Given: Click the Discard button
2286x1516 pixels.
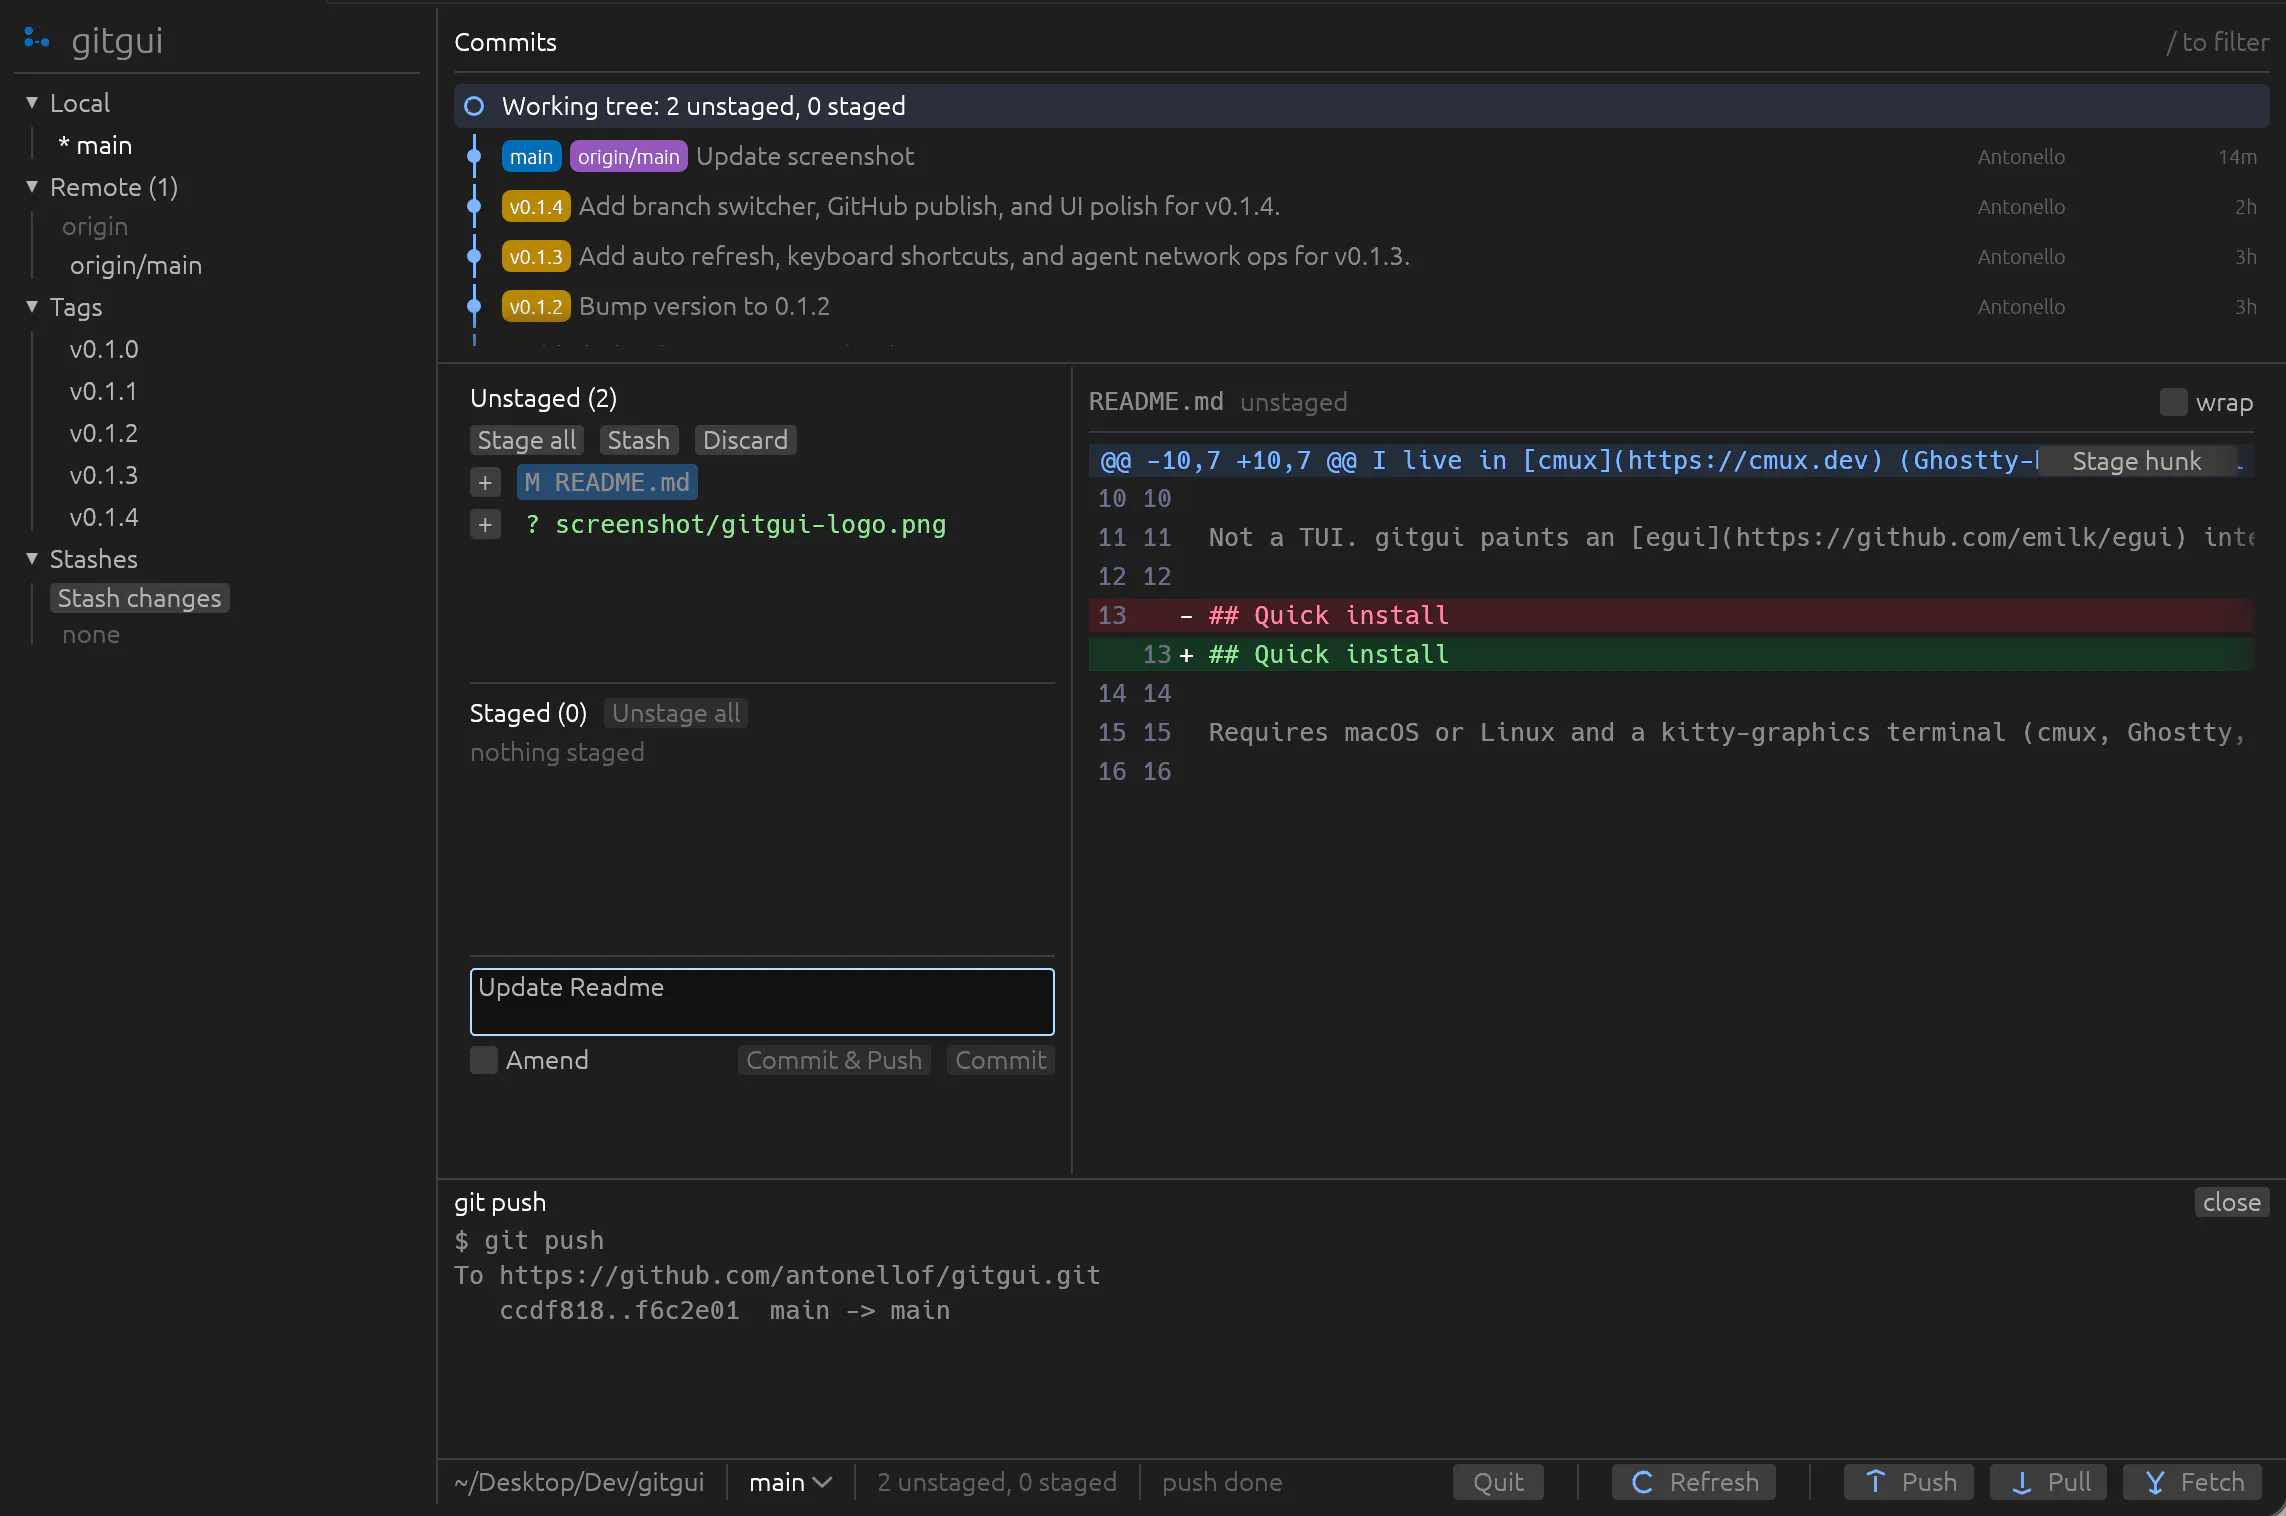Looking at the screenshot, I should point(745,440).
